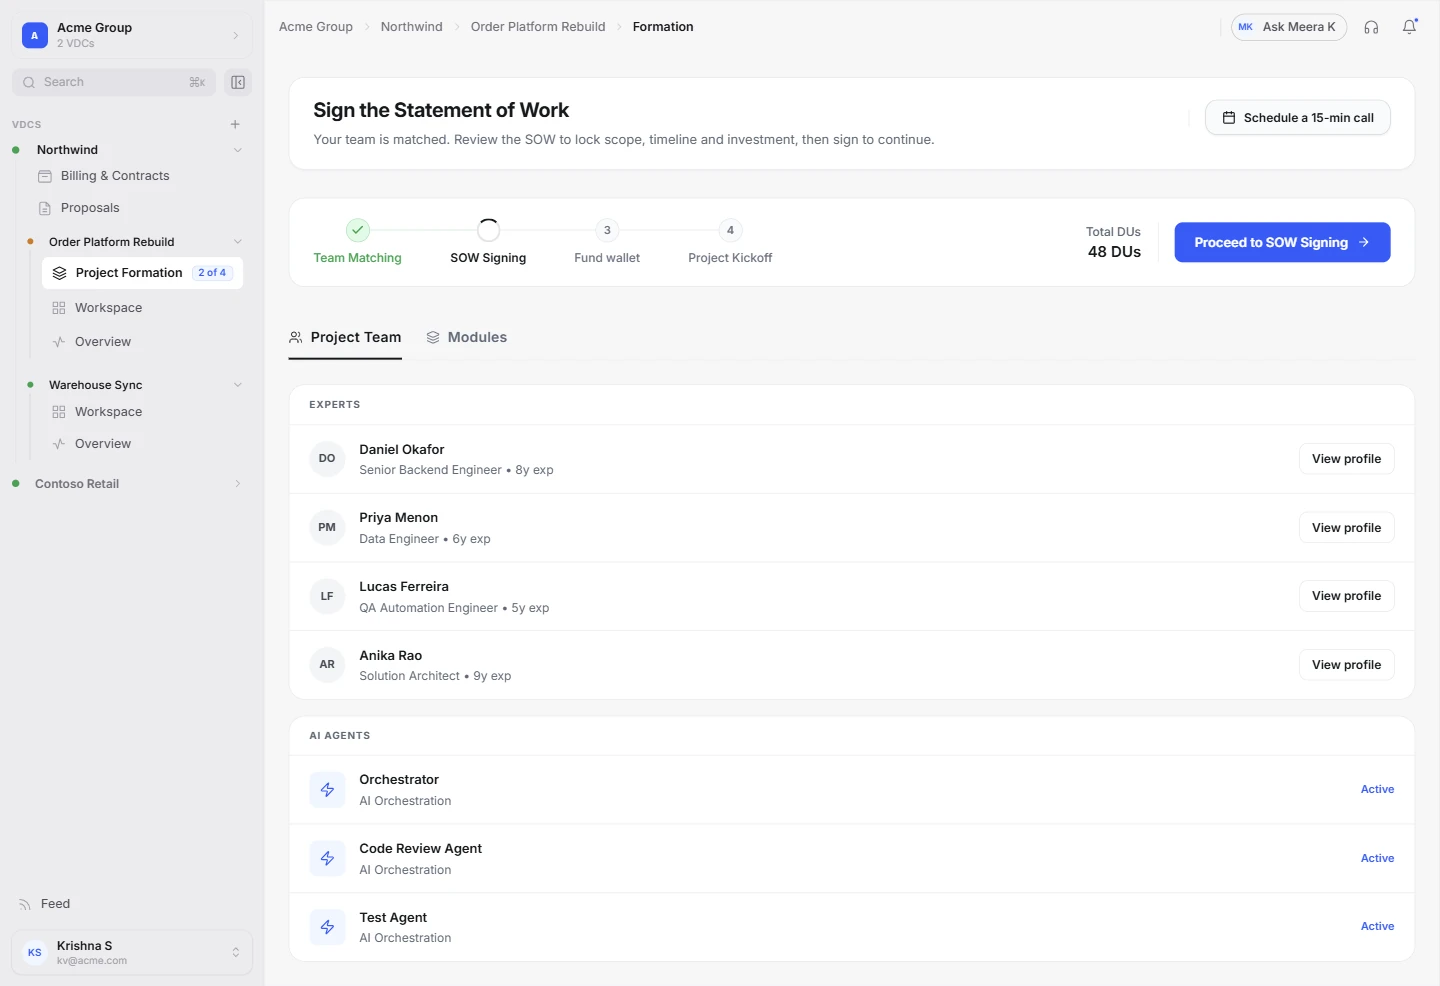Screen dimensions: 1440x986
Task: View Daniel Okafor's profile
Action: pyautogui.click(x=1346, y=459)
